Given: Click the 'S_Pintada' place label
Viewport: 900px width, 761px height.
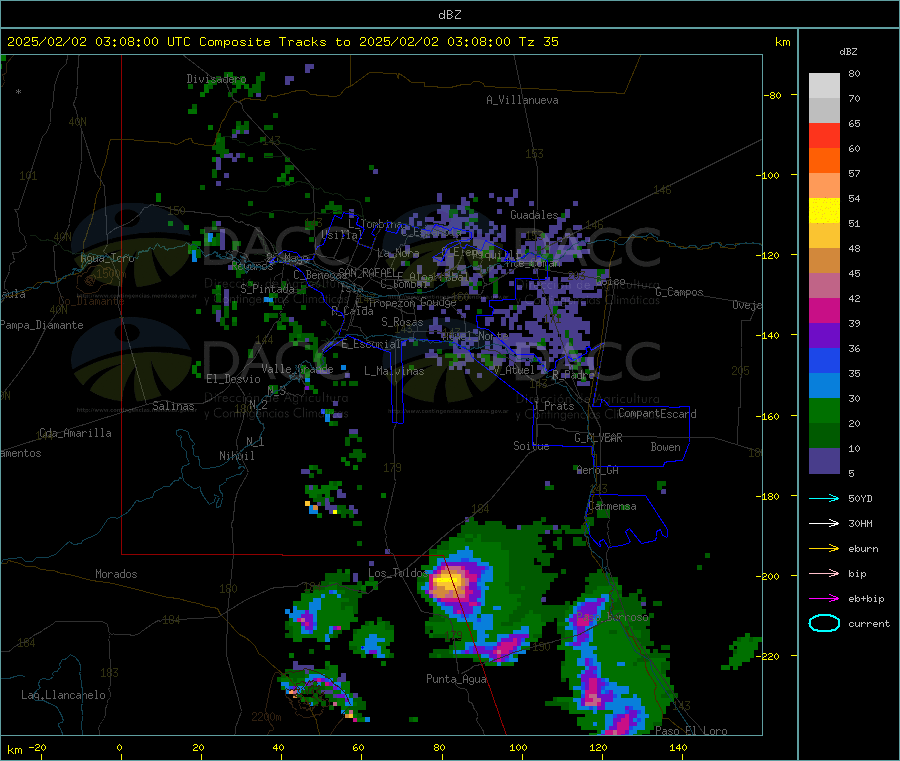Looking at the screenshot, I should pos(267,289).
